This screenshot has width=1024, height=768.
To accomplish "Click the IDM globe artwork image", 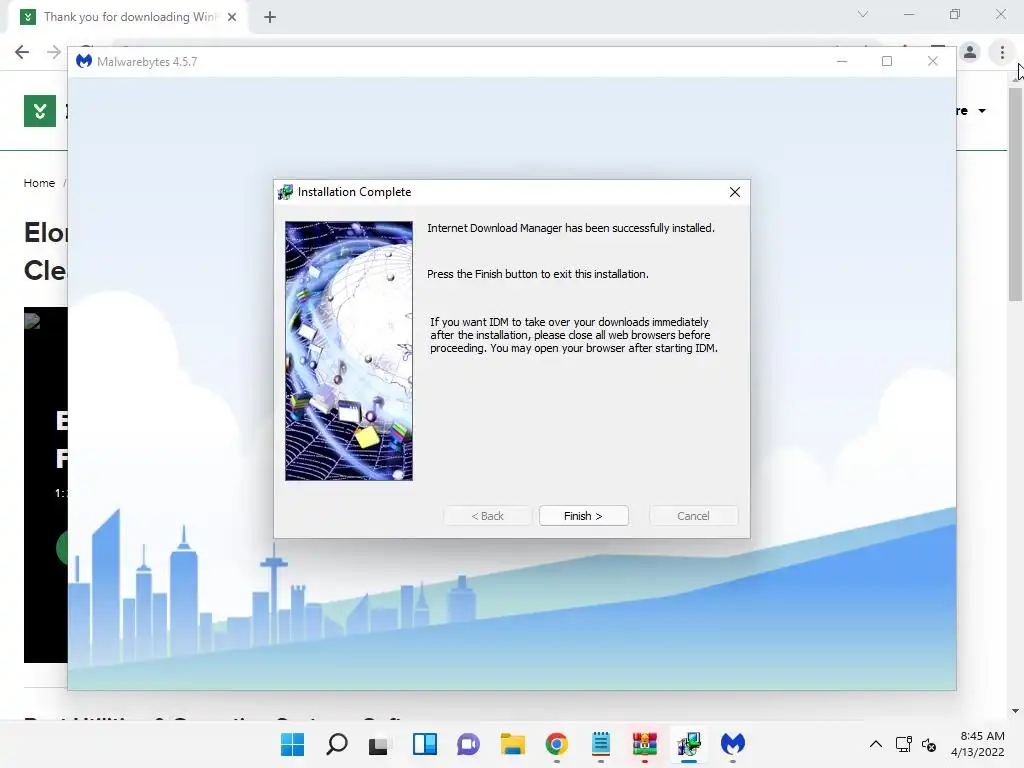I will pos(349,351).
